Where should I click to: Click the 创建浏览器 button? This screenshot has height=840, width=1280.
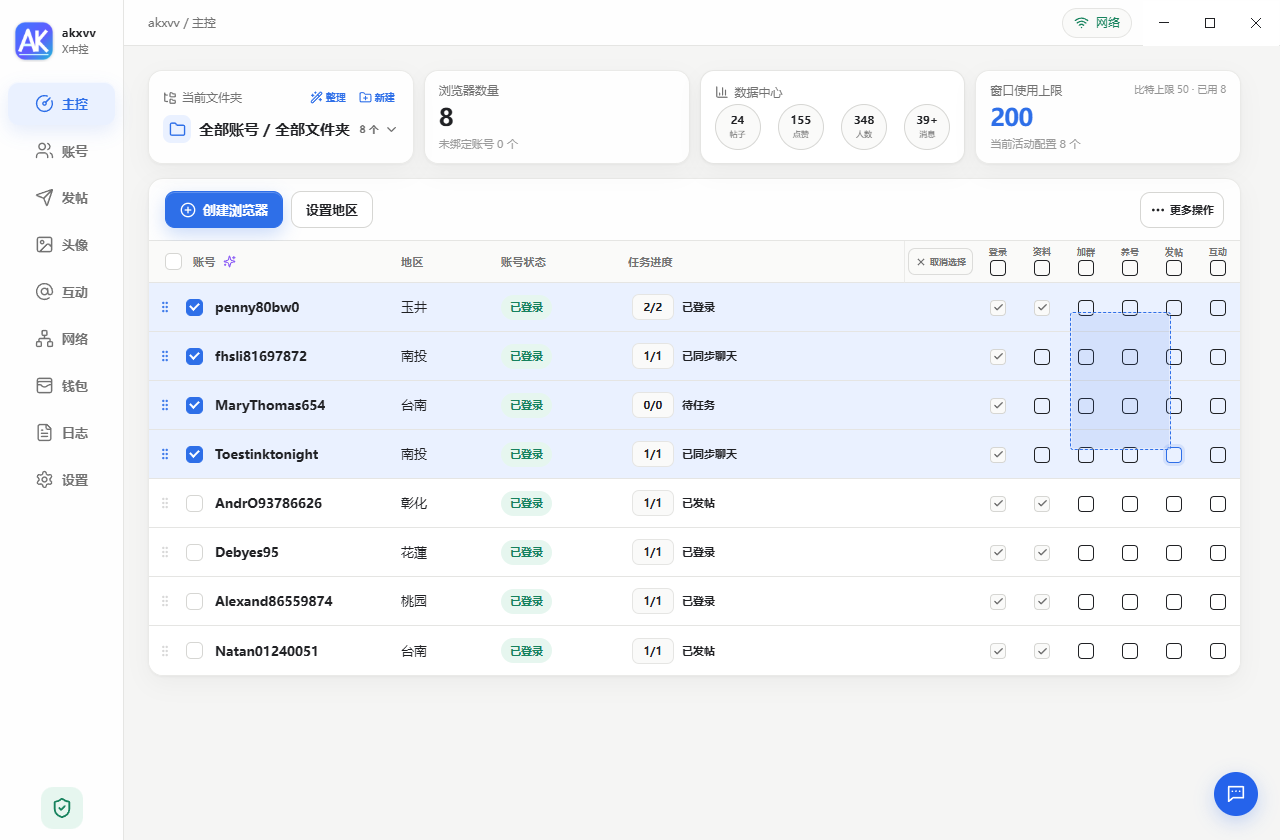(x=224, y=210)
